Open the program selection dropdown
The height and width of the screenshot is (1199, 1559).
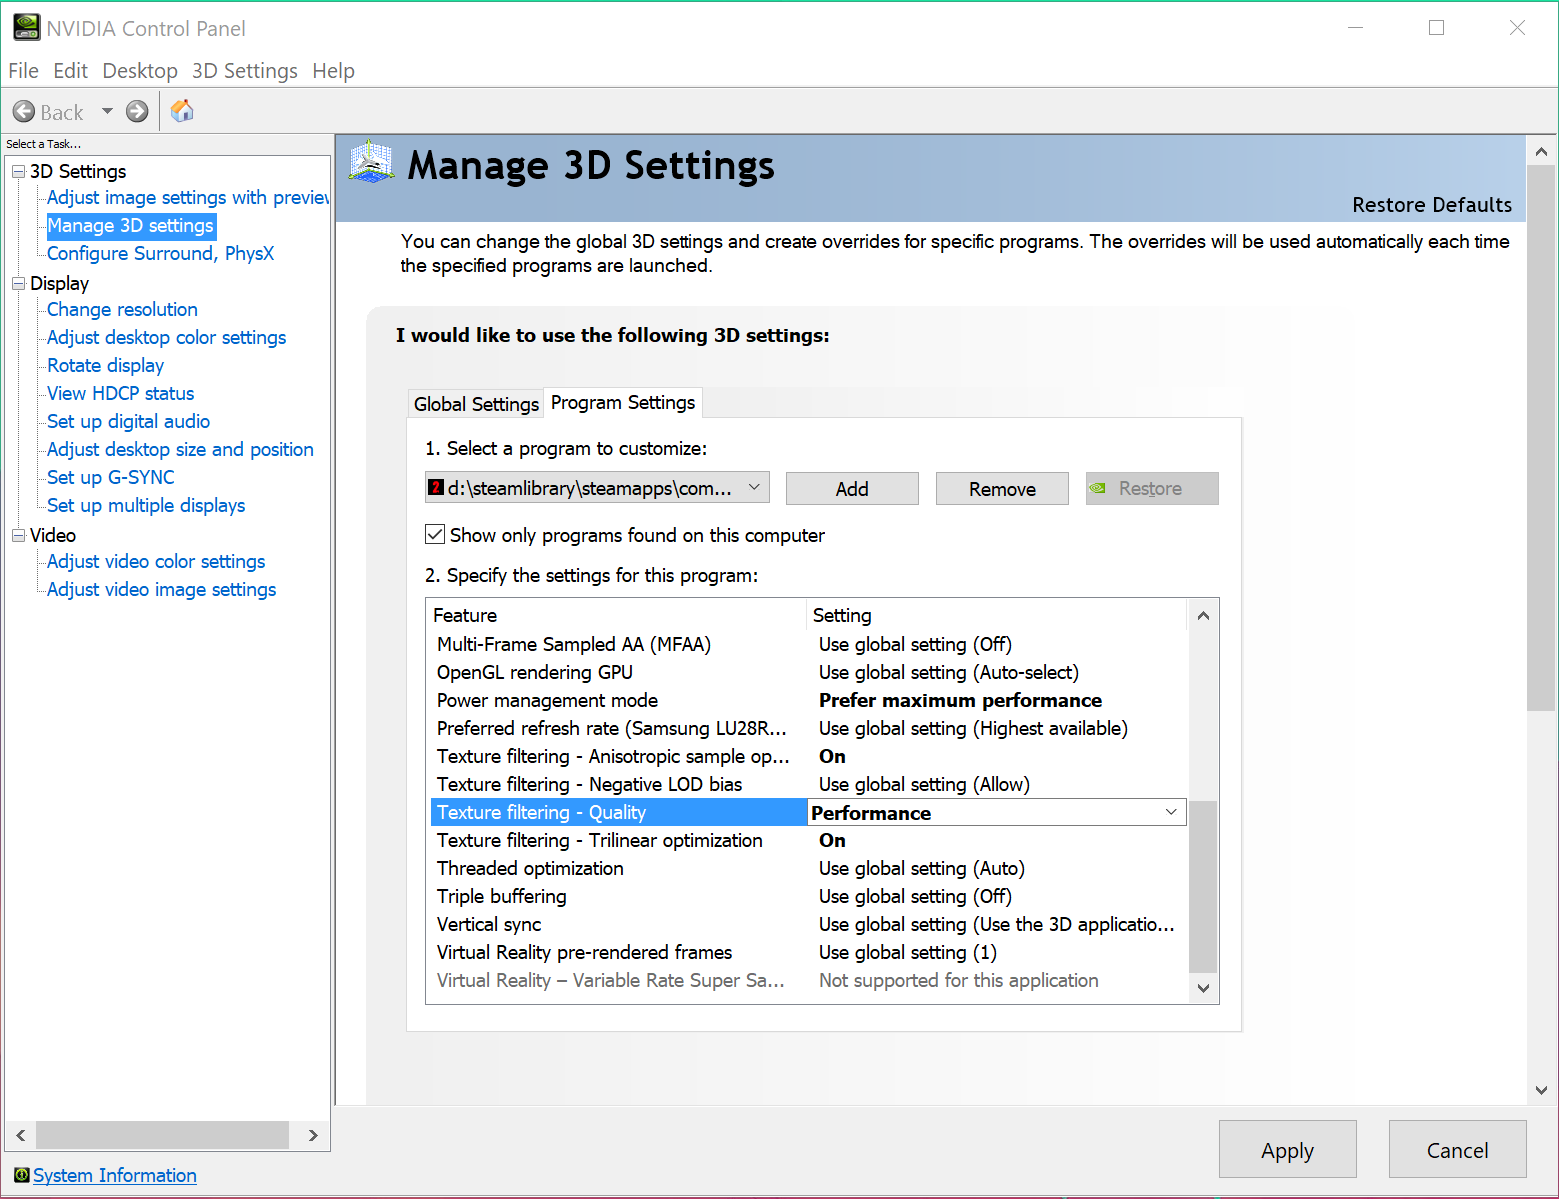coord(597,488)
